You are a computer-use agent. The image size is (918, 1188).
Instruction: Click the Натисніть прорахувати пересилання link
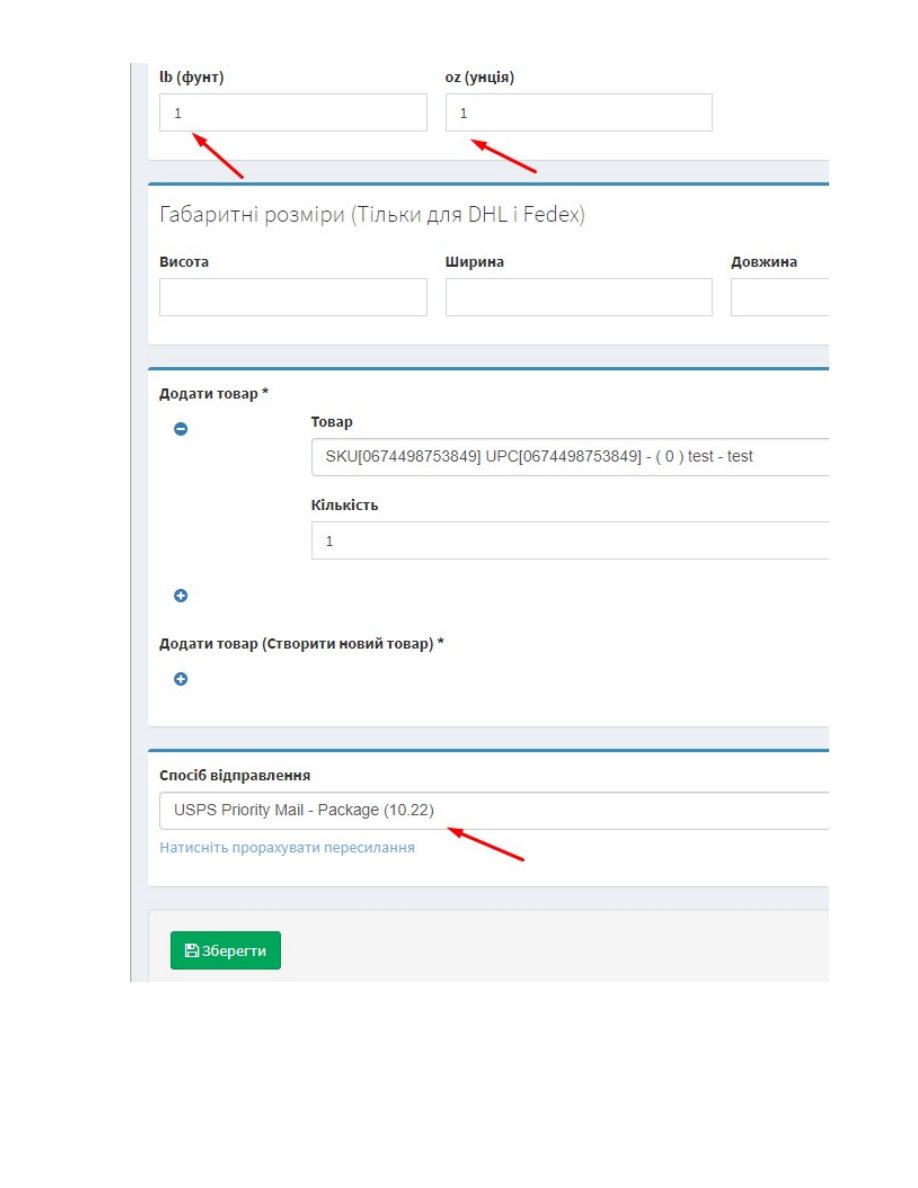(x=287, y=848)
